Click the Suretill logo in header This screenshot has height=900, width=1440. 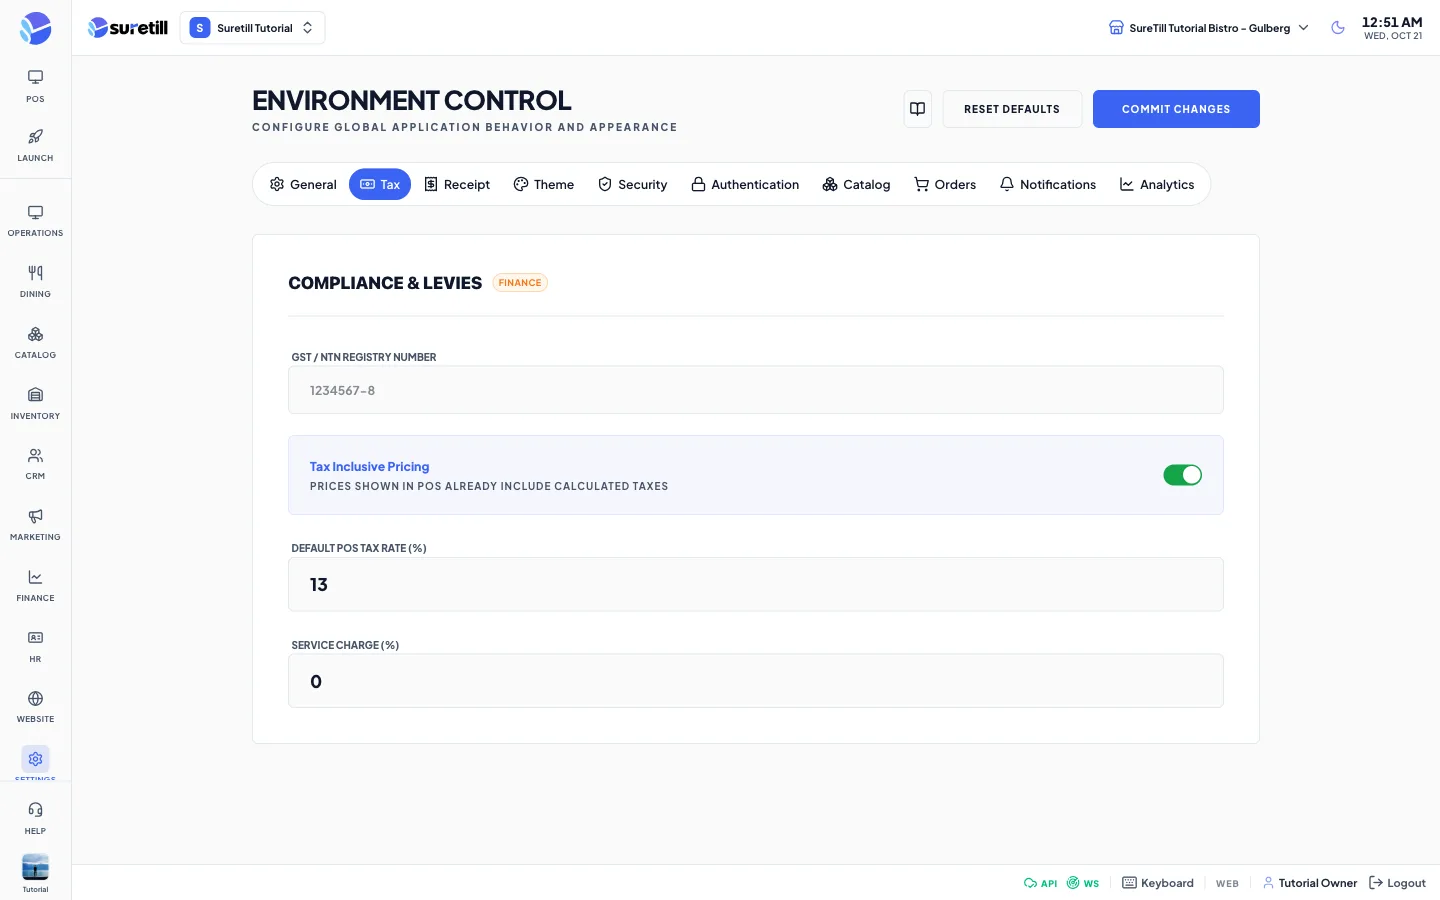pos(128,28)
